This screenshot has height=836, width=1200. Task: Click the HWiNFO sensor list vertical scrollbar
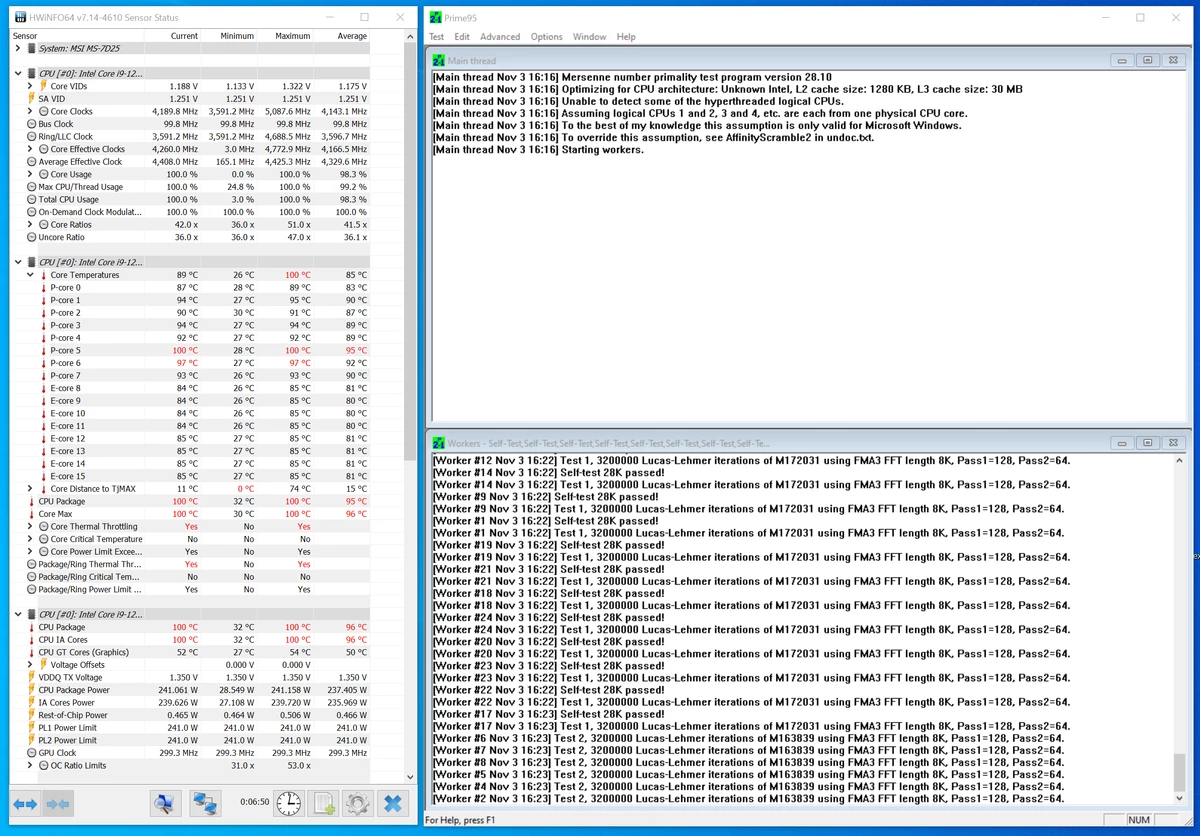410,407
